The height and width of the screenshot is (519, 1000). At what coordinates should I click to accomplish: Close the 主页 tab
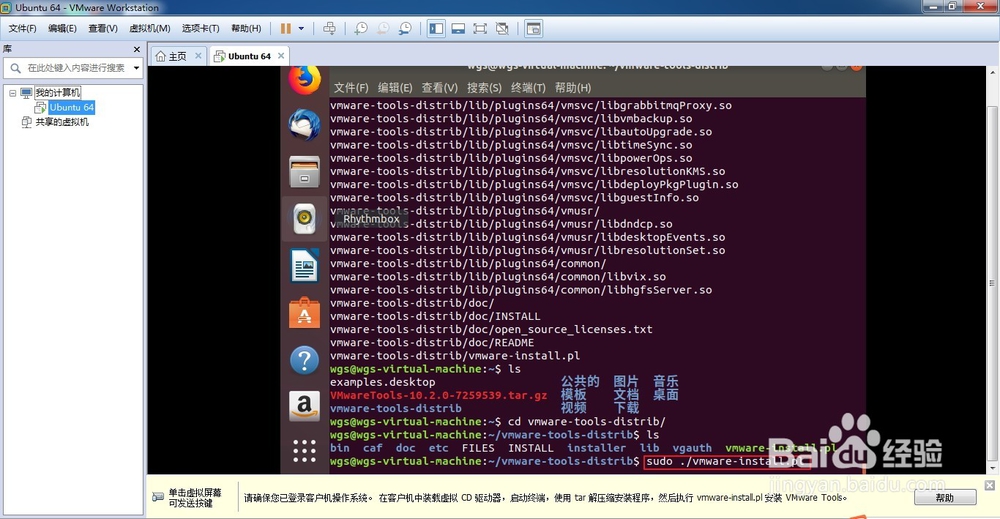(x=198, y=56)
